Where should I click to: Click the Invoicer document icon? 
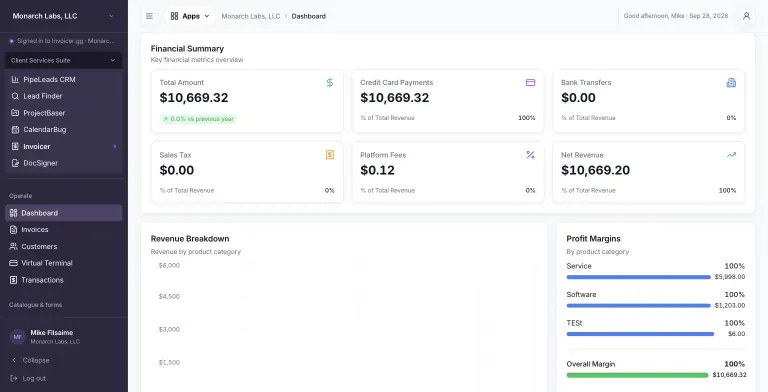15,147
